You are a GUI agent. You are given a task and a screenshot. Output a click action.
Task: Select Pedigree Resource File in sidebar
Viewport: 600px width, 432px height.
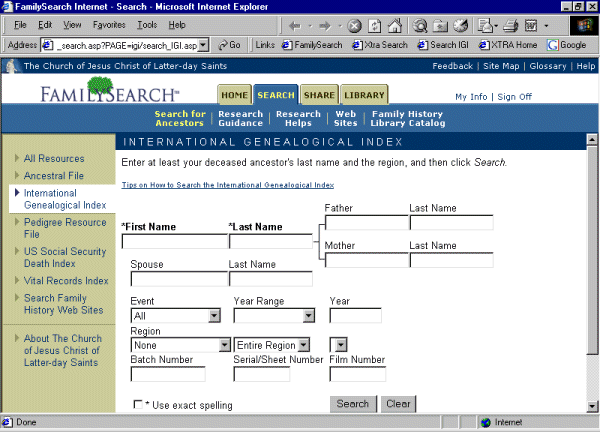65,228
